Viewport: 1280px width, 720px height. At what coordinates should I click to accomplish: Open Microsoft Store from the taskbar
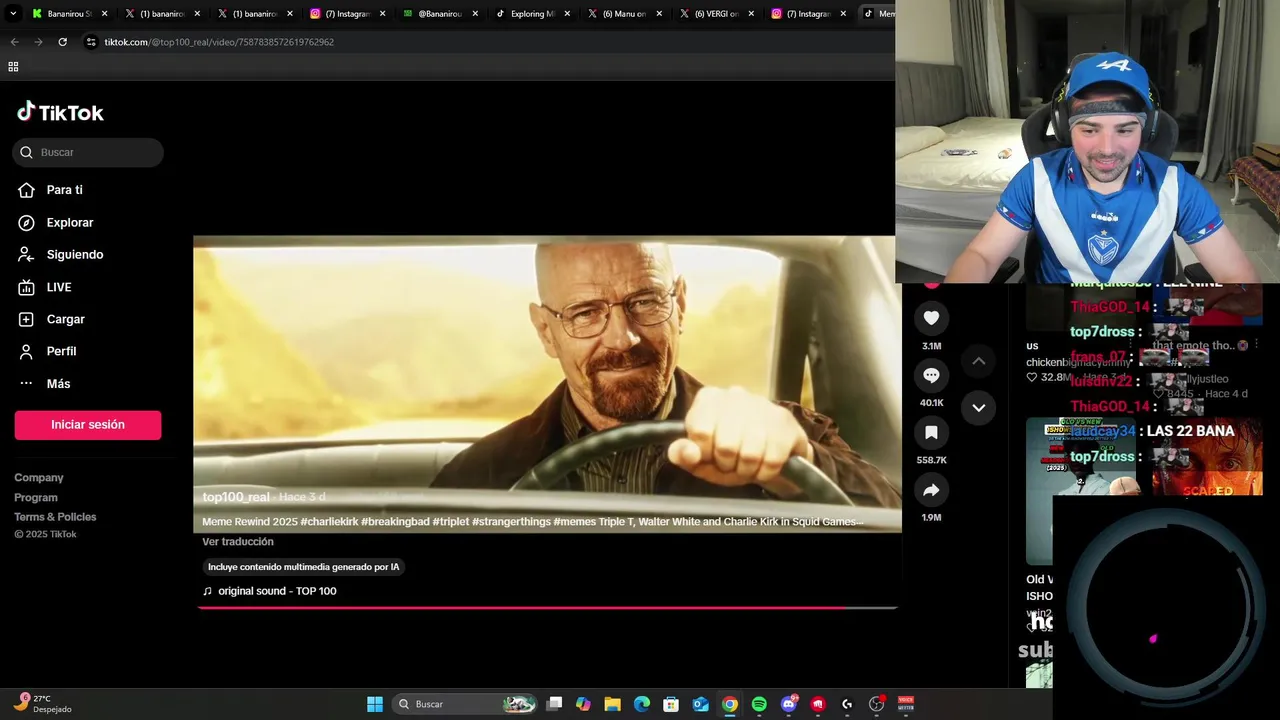pyautogui.click(x=671, y=704)
